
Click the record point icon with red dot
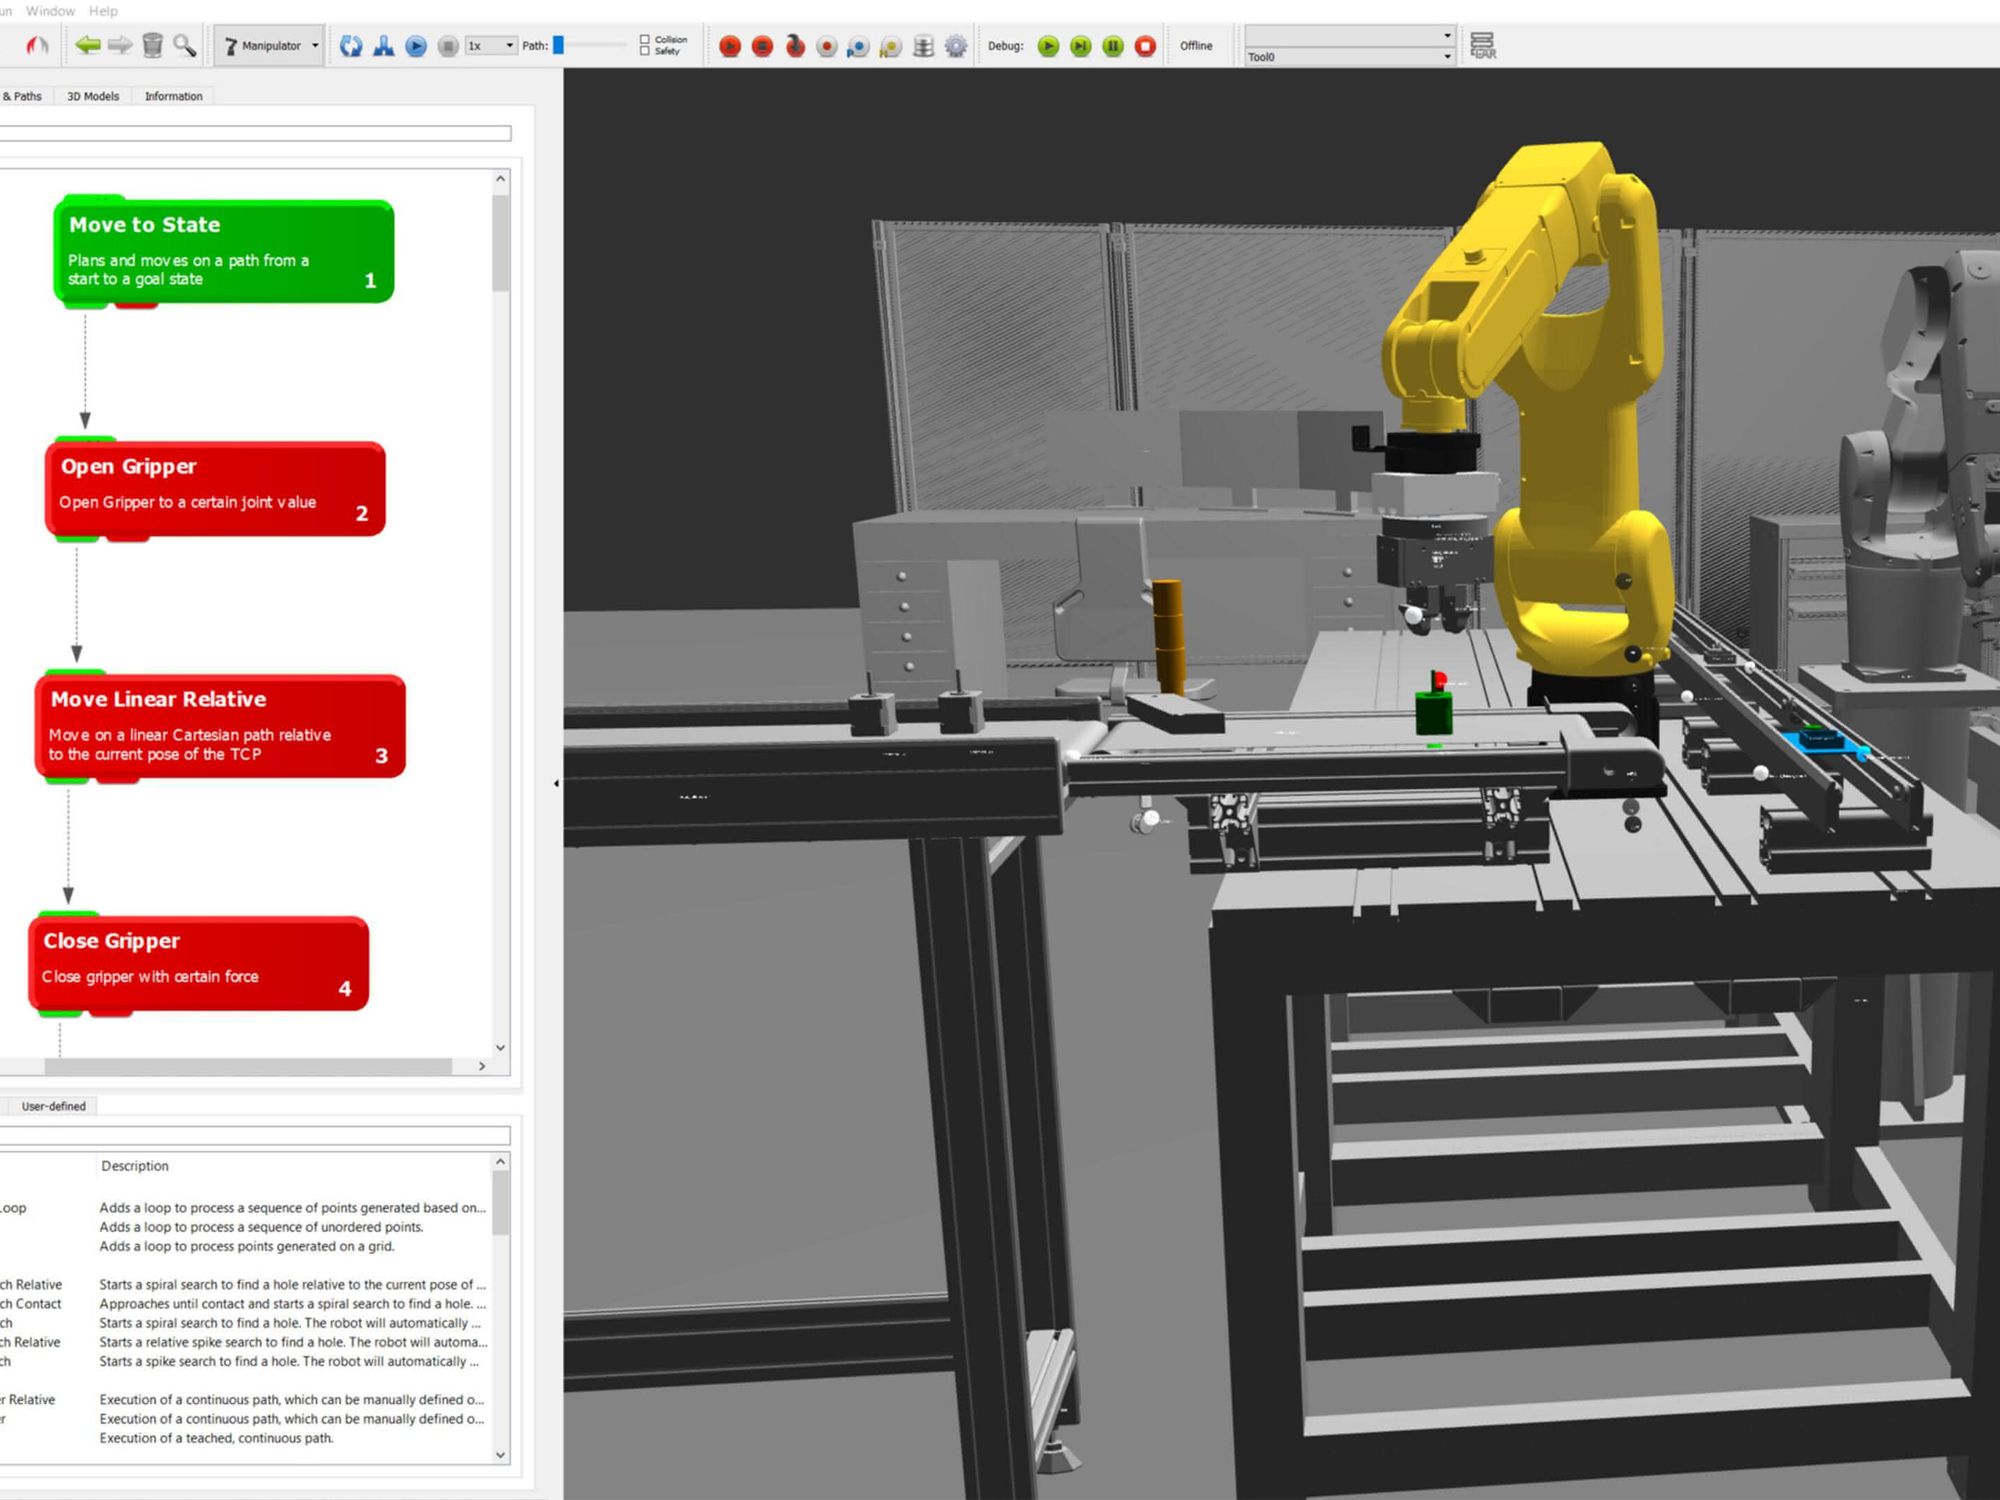tap(827, 46)
